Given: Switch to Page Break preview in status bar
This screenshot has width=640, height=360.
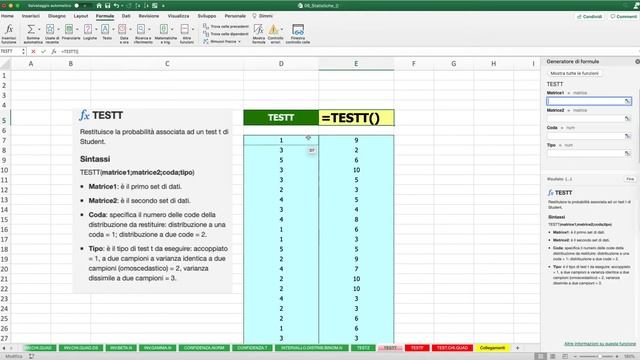Looking at the screenshot, I should tap(565, 356).
